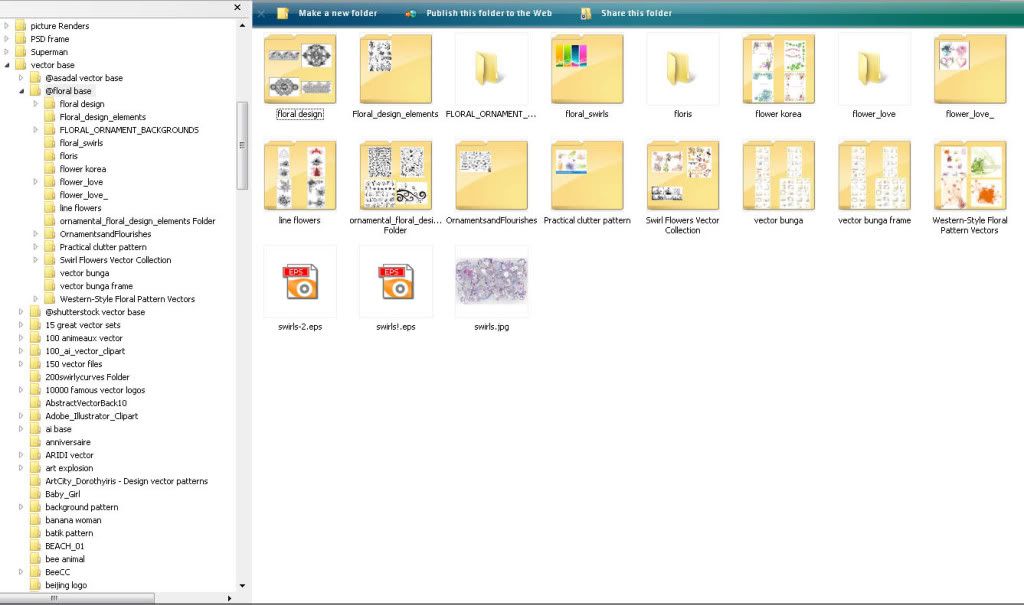Image resolution: width=1024 pixels, height=605 pixels.
Task: Open the vector bunga folder thumbnail
Action: [x=778, y=175]
